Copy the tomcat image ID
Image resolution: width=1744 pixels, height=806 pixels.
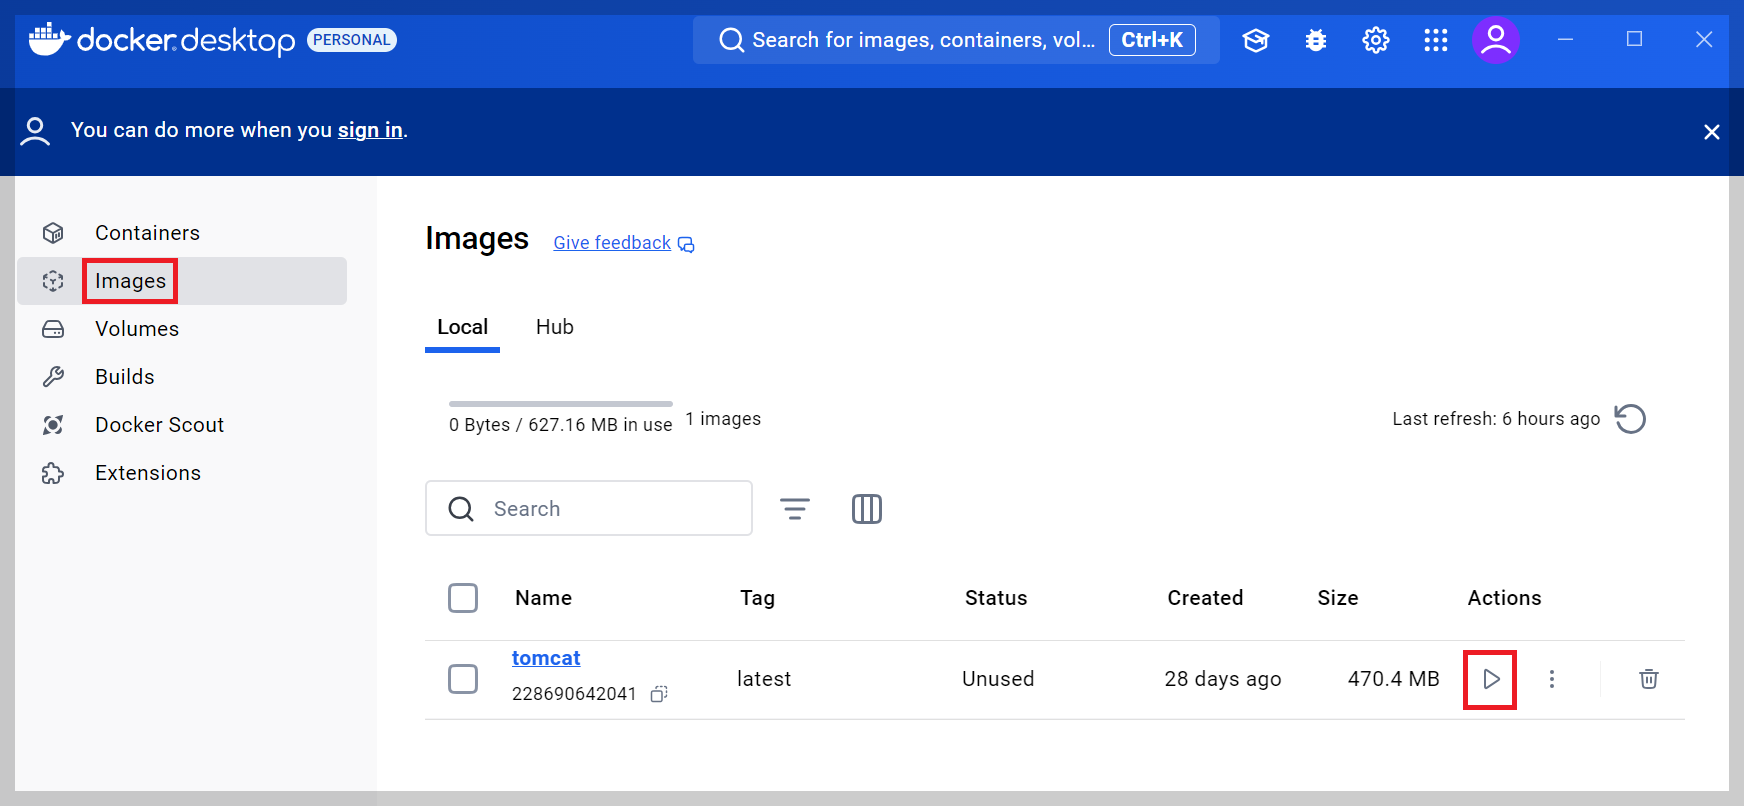(x=659, y=694)
